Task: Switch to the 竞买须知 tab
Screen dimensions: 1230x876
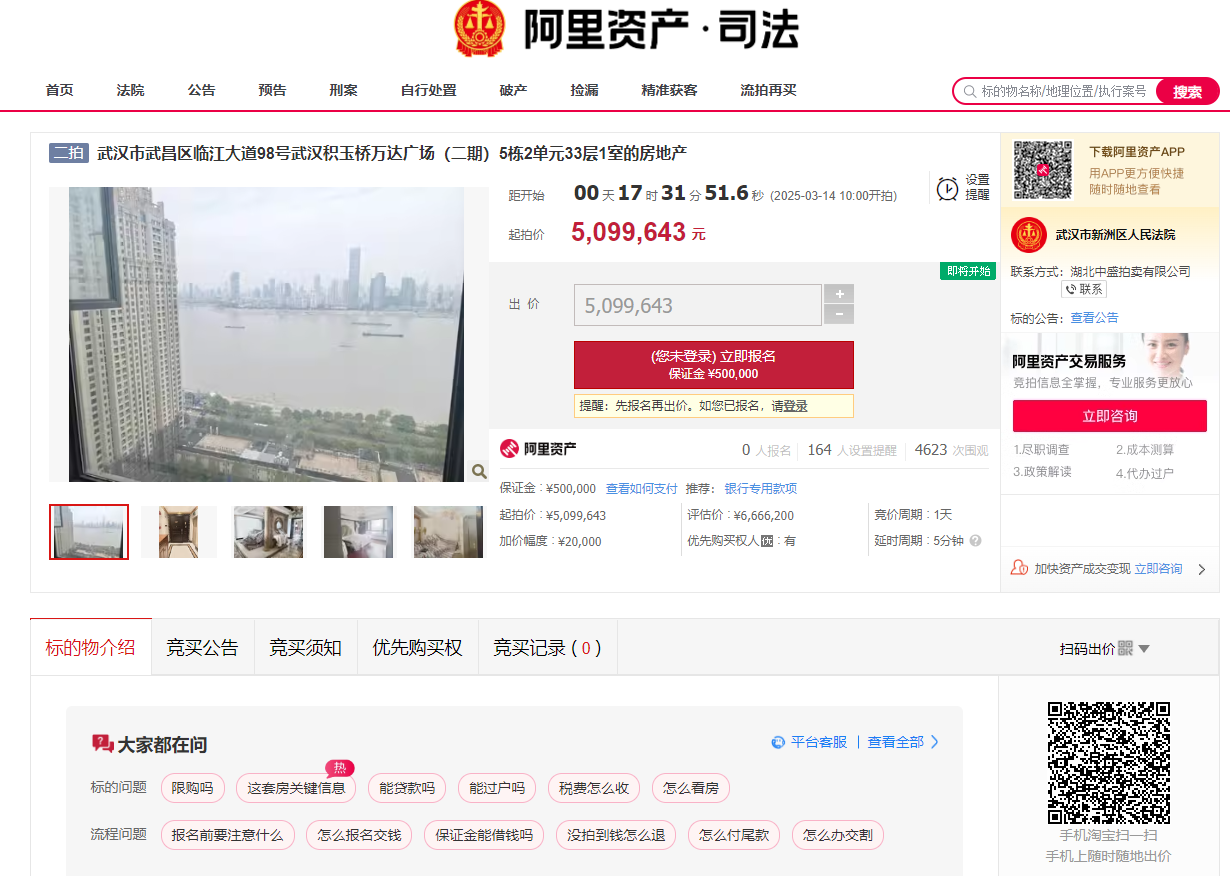Action: [x=306, y=648]
